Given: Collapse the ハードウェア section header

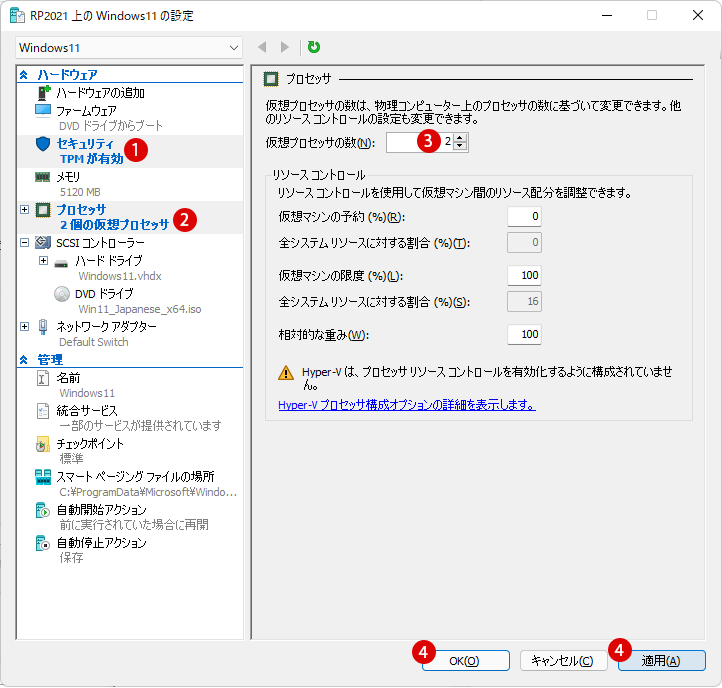Looking at the screenshot, I should (23, 75).
